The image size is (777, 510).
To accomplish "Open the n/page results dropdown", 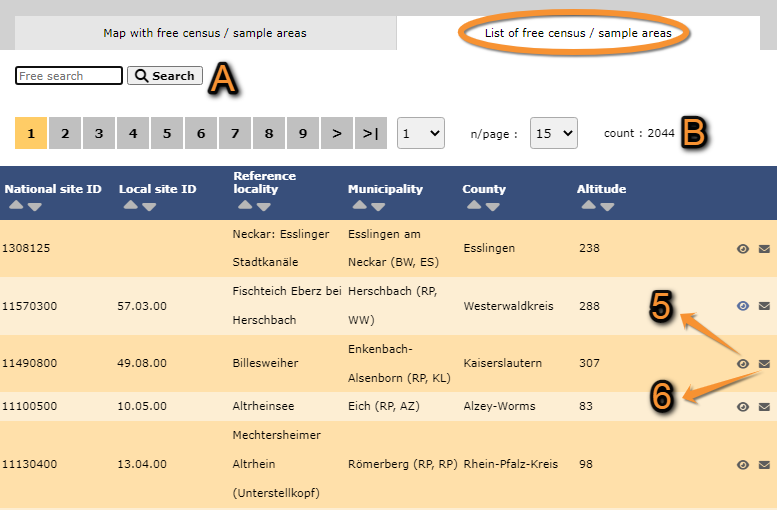I will point(553,133).
